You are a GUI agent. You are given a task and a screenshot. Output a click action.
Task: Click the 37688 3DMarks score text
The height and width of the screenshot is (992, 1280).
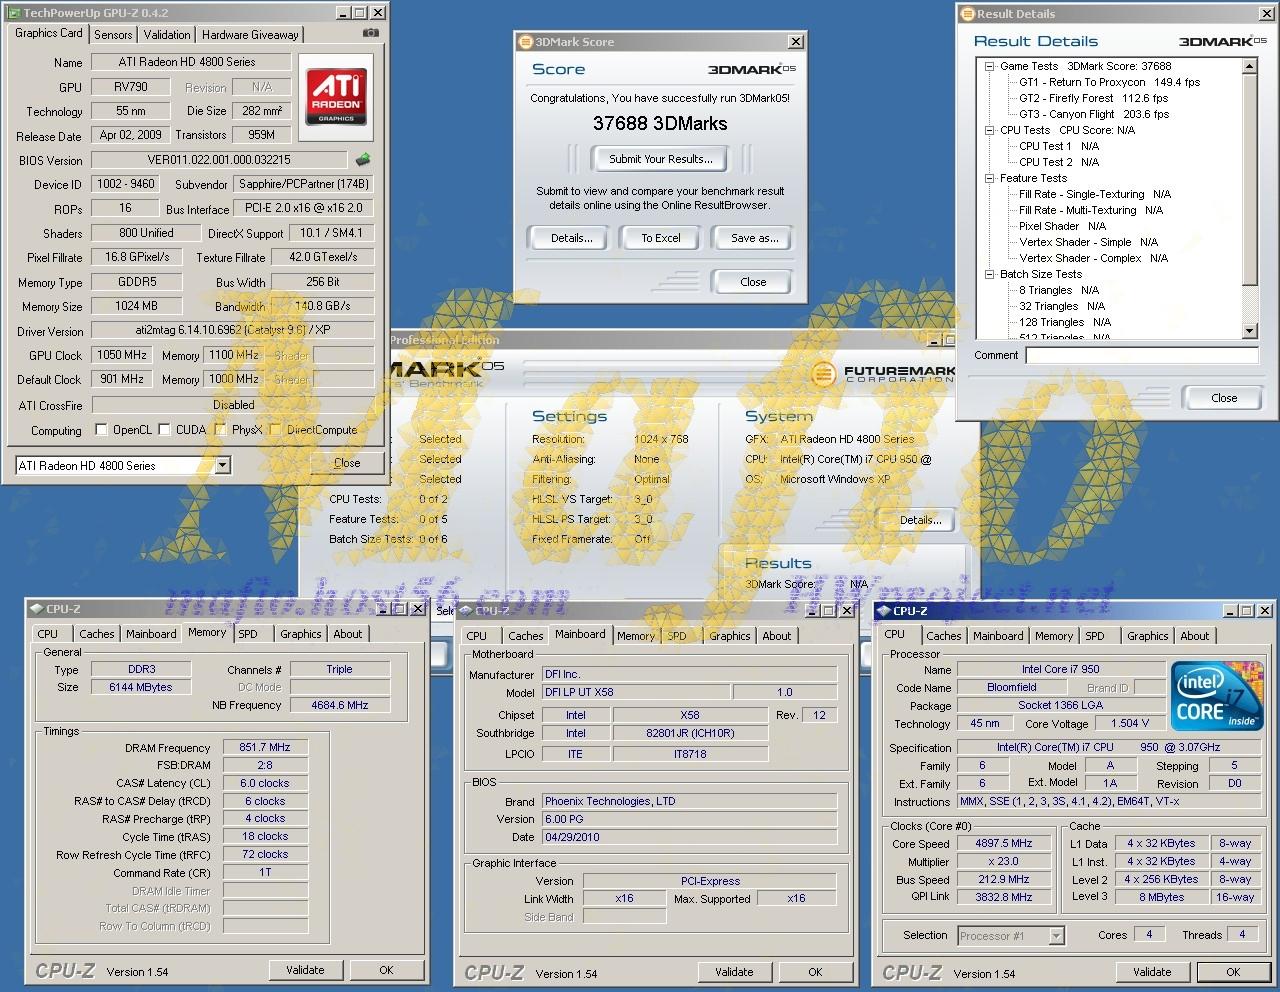(x=660, y=123)
